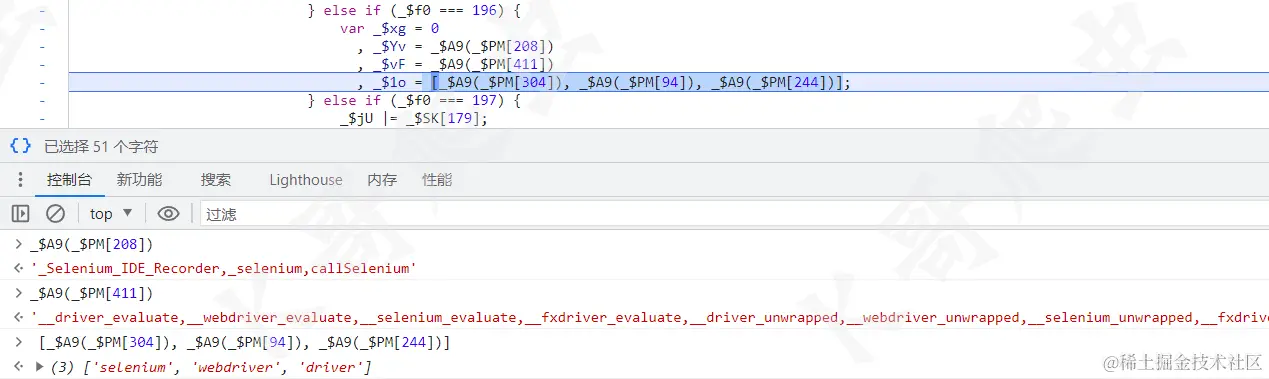The height and width of the screenshot is (379, 1269).
Task: Open the drawer three-dot menu
Action: [20, 180]
